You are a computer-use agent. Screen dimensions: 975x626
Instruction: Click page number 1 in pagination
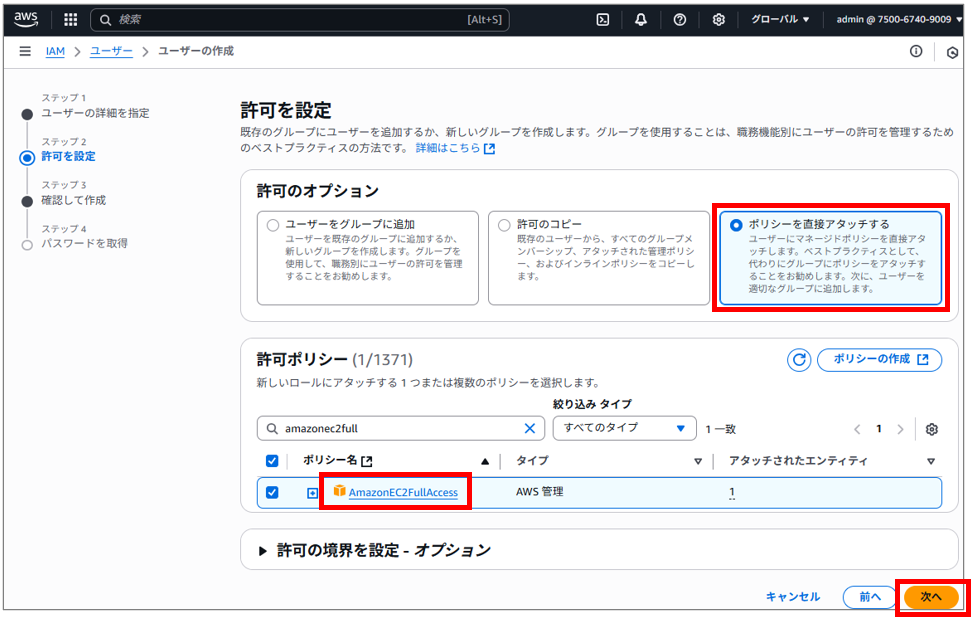pos(879,428)
